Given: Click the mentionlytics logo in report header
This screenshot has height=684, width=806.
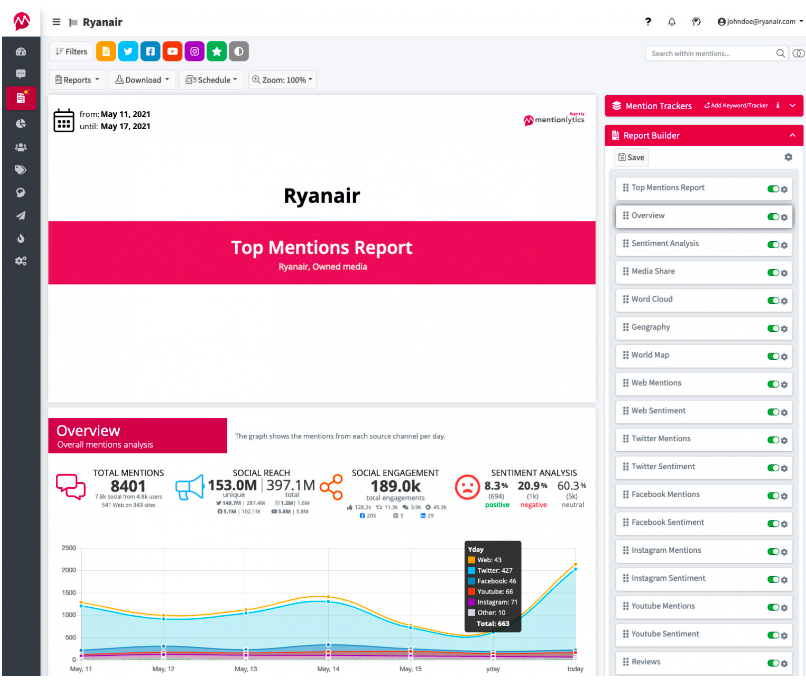Looking at the screenshot, I should pyautogui.click(x=554, y=119).
